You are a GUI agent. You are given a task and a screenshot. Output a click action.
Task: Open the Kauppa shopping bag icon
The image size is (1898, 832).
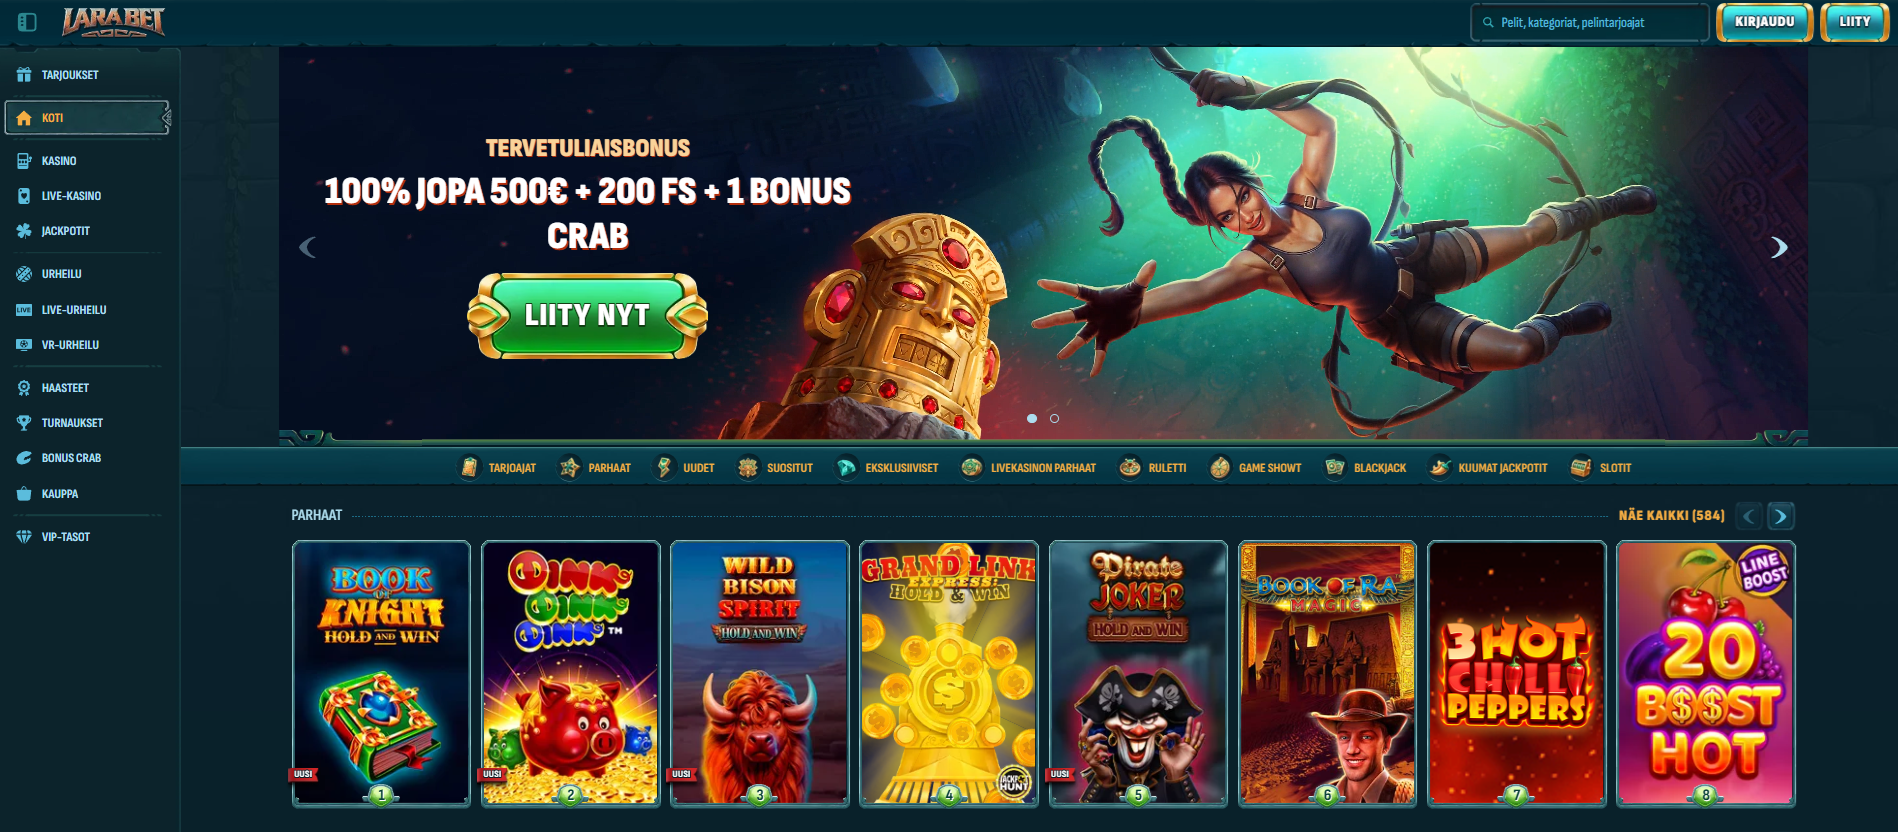(x=24, y=494)
